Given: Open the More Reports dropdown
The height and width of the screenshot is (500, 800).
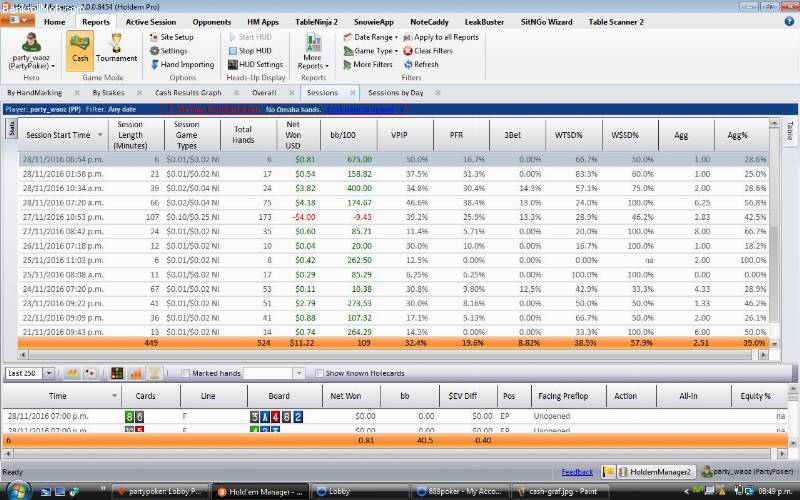Looking at the screenshot, I should 313,52.
